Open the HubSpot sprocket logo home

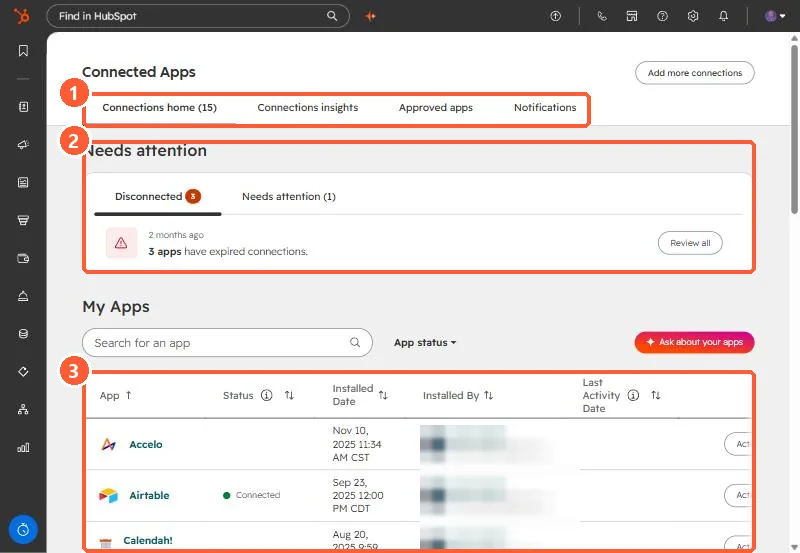click(21, 16)
